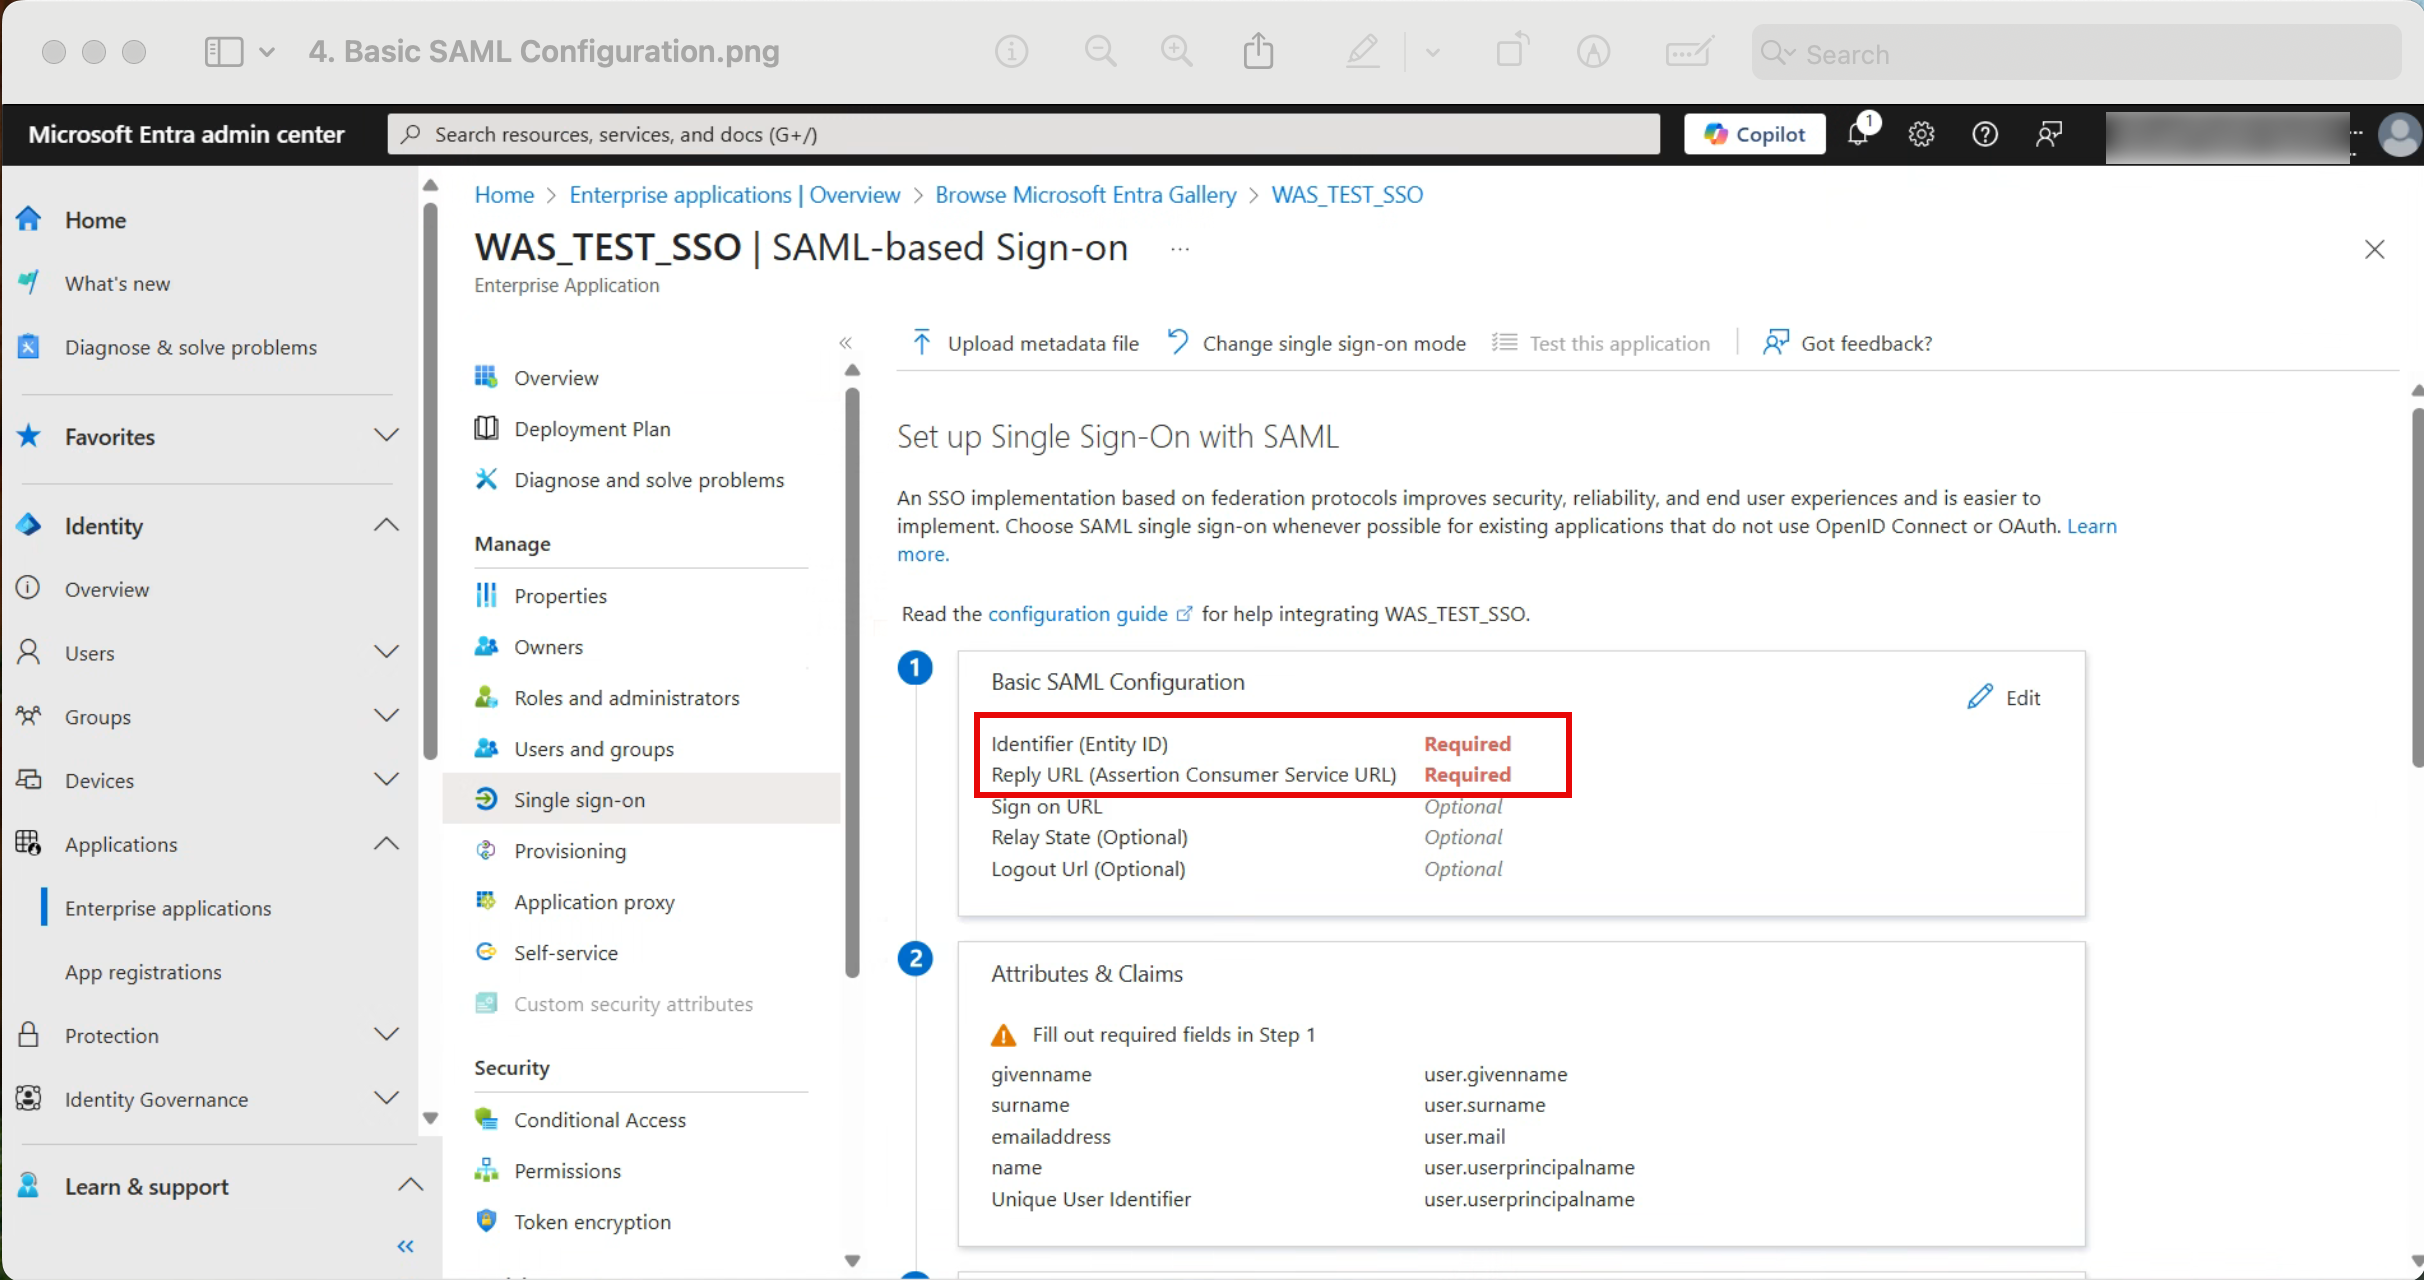Click the Preview sidebar toggle icon

click(x=224, y=52)
